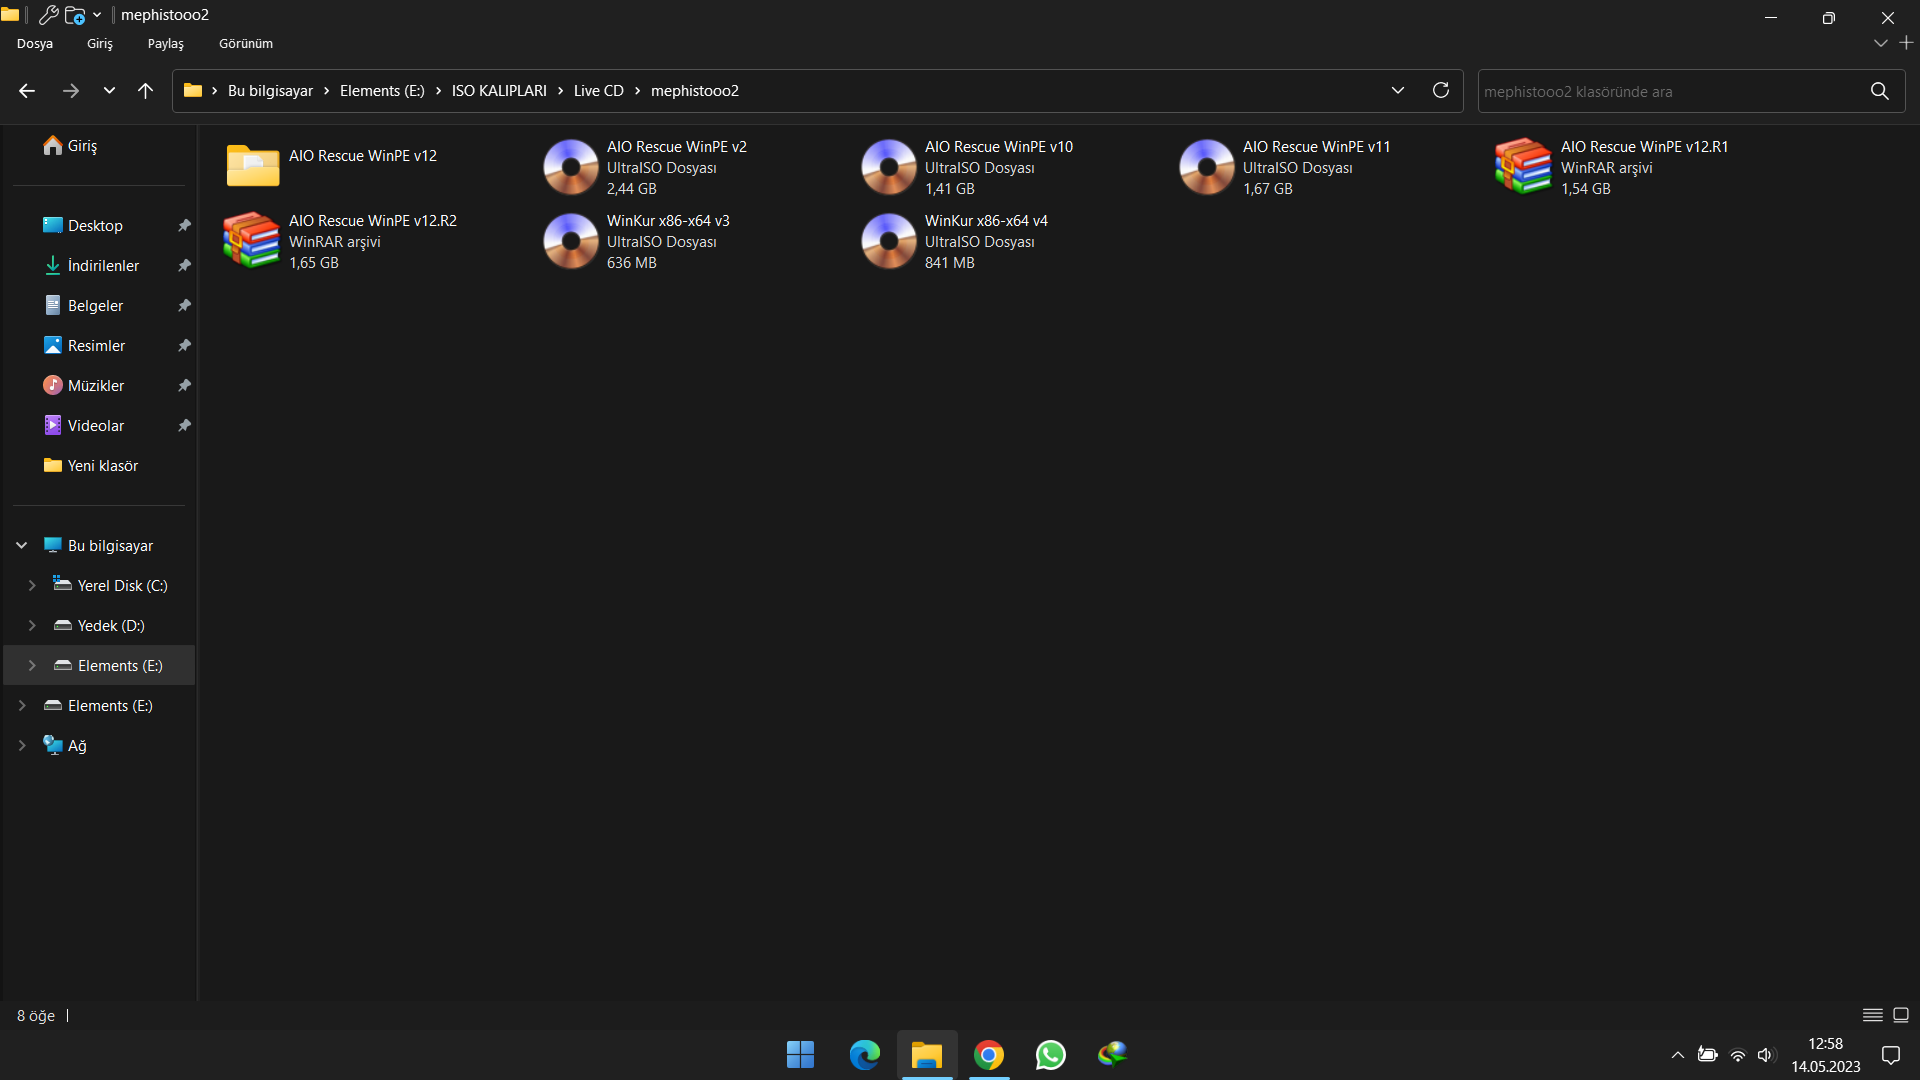Open clock showing 12:58

tap(1826, 1055)
